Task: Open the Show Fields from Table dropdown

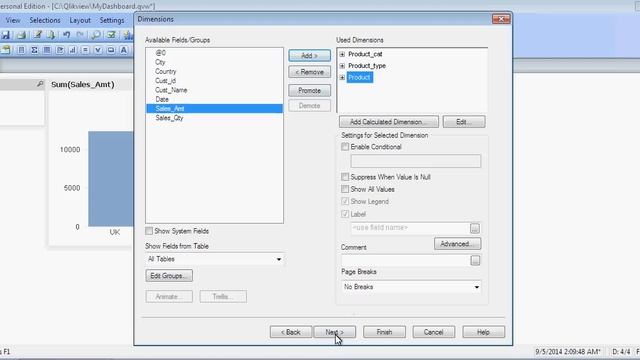Action: click(x=214, y=259)
